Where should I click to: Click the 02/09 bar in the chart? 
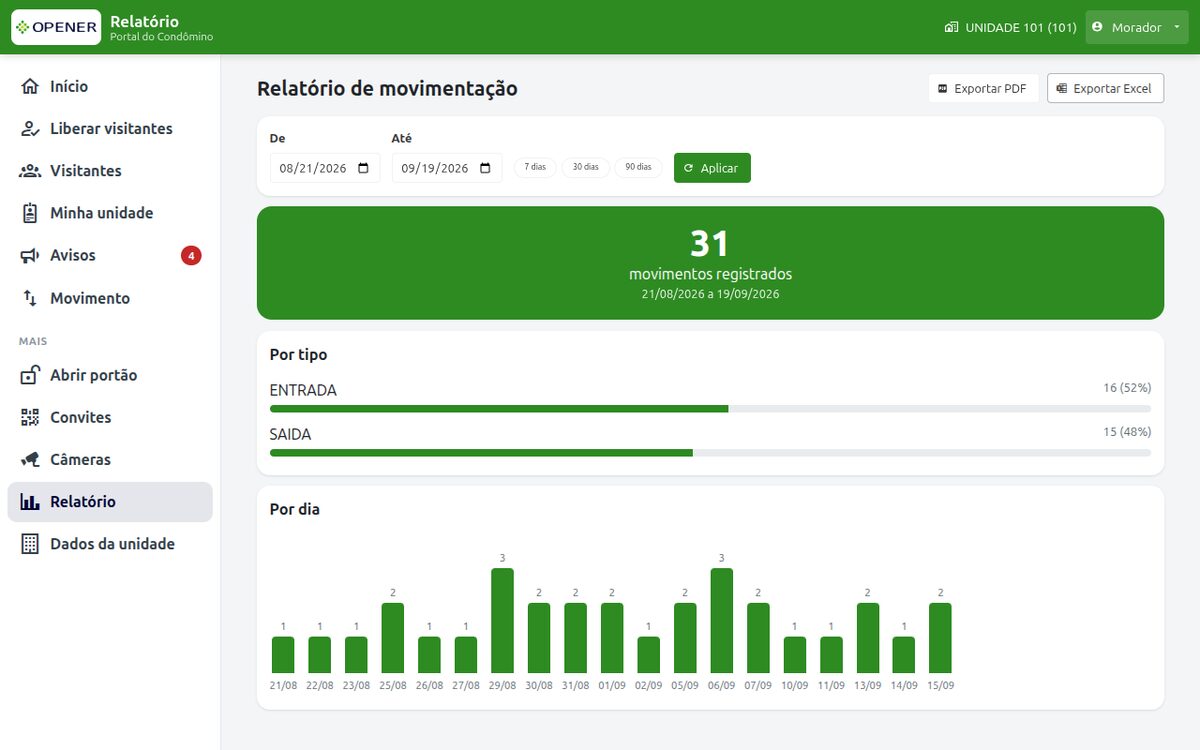[648, 655]
